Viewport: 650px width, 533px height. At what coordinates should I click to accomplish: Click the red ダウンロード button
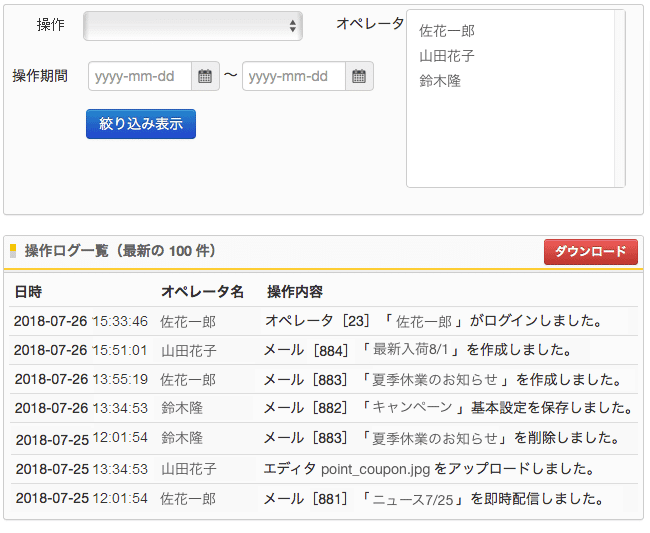590,252
